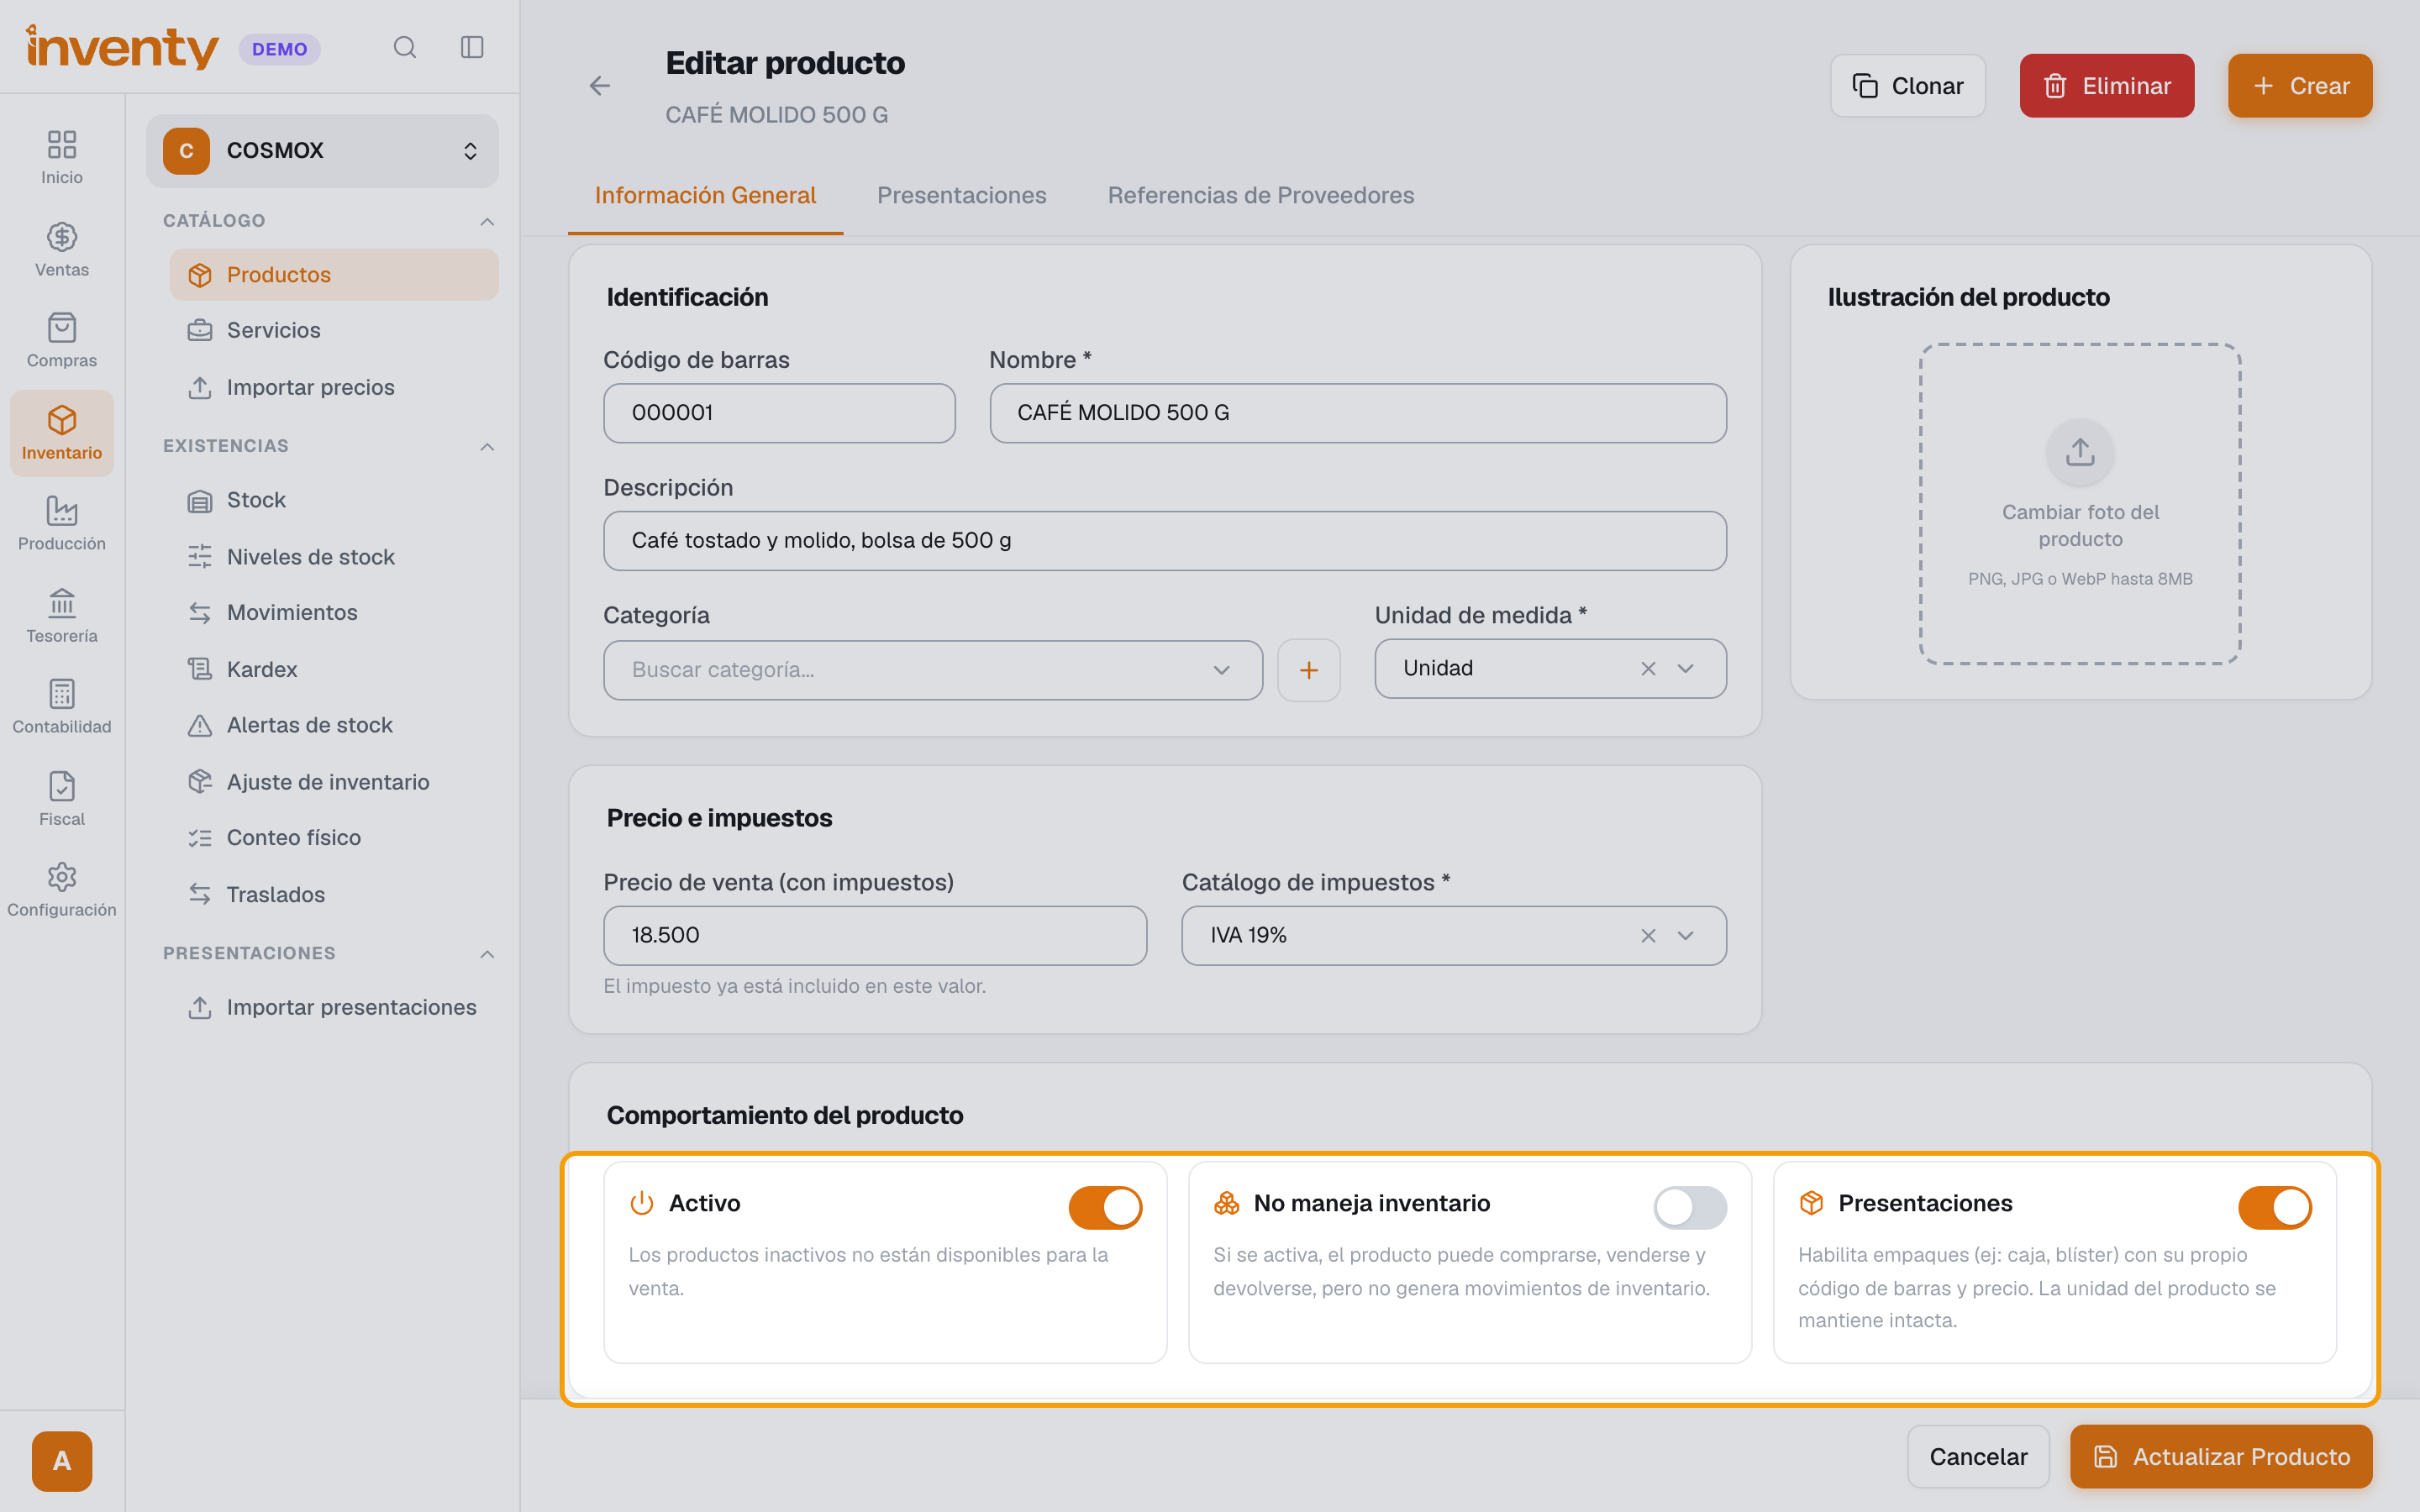Clear the Unidad de medida selection
This screenshot has height=1512, width=2420.
click(x=1648, y=668)
